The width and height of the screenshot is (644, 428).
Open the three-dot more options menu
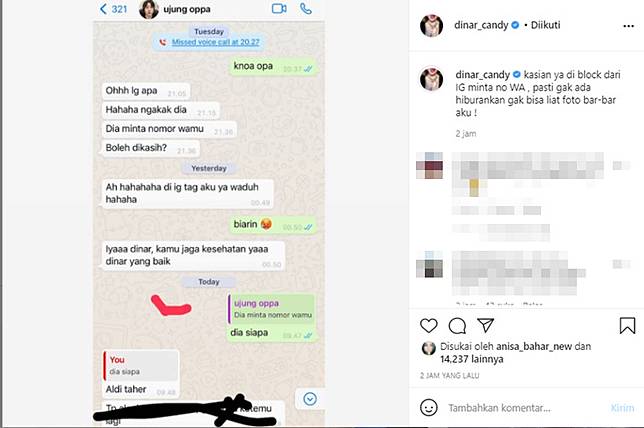tap(628, 26)
